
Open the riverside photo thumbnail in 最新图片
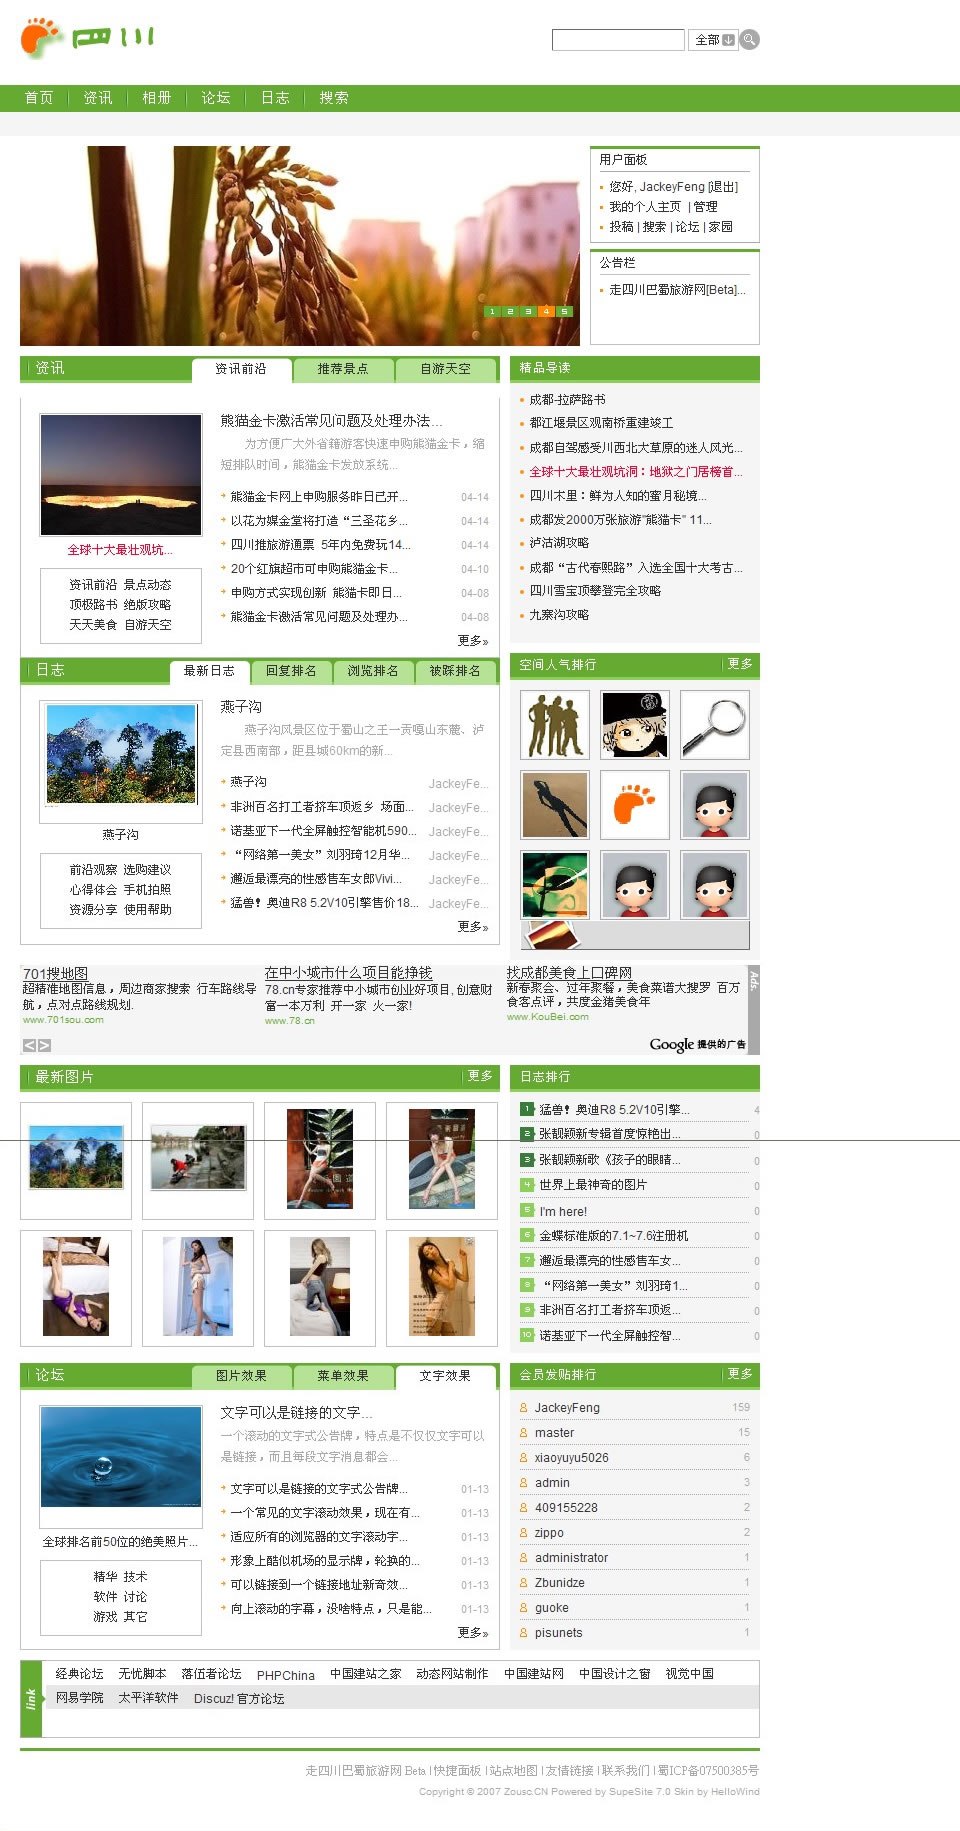tap(198, 1161)
